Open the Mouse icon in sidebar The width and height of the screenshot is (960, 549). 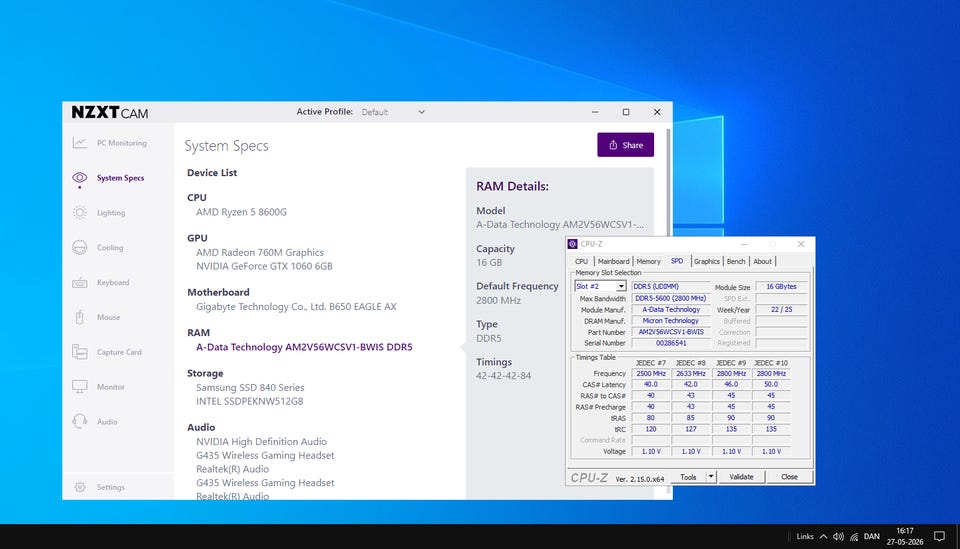coord(80,317)
